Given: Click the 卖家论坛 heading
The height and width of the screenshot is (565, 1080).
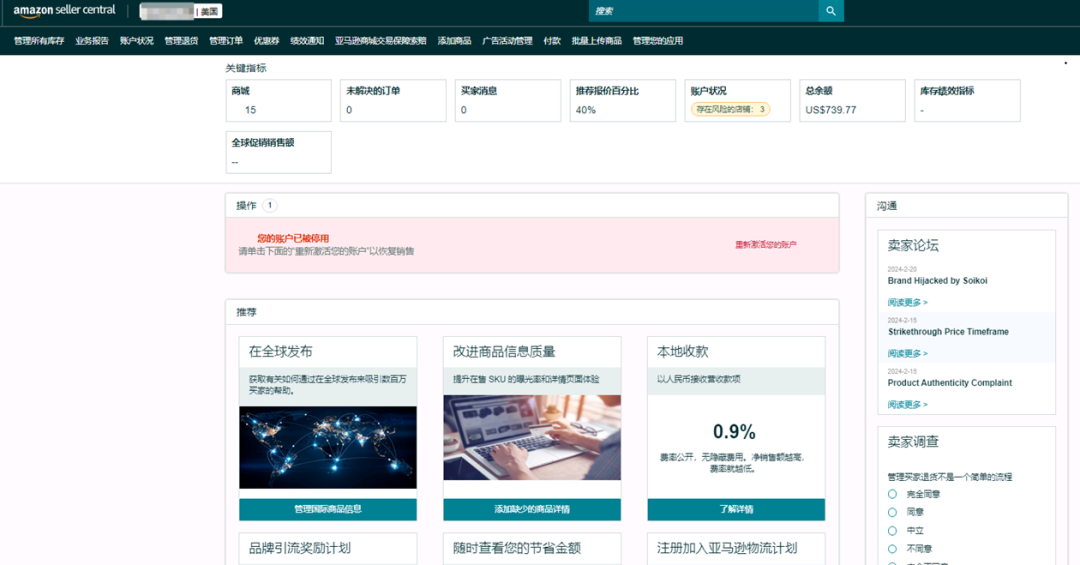Looking at the screenshot, I should click(x=913, y=245).
